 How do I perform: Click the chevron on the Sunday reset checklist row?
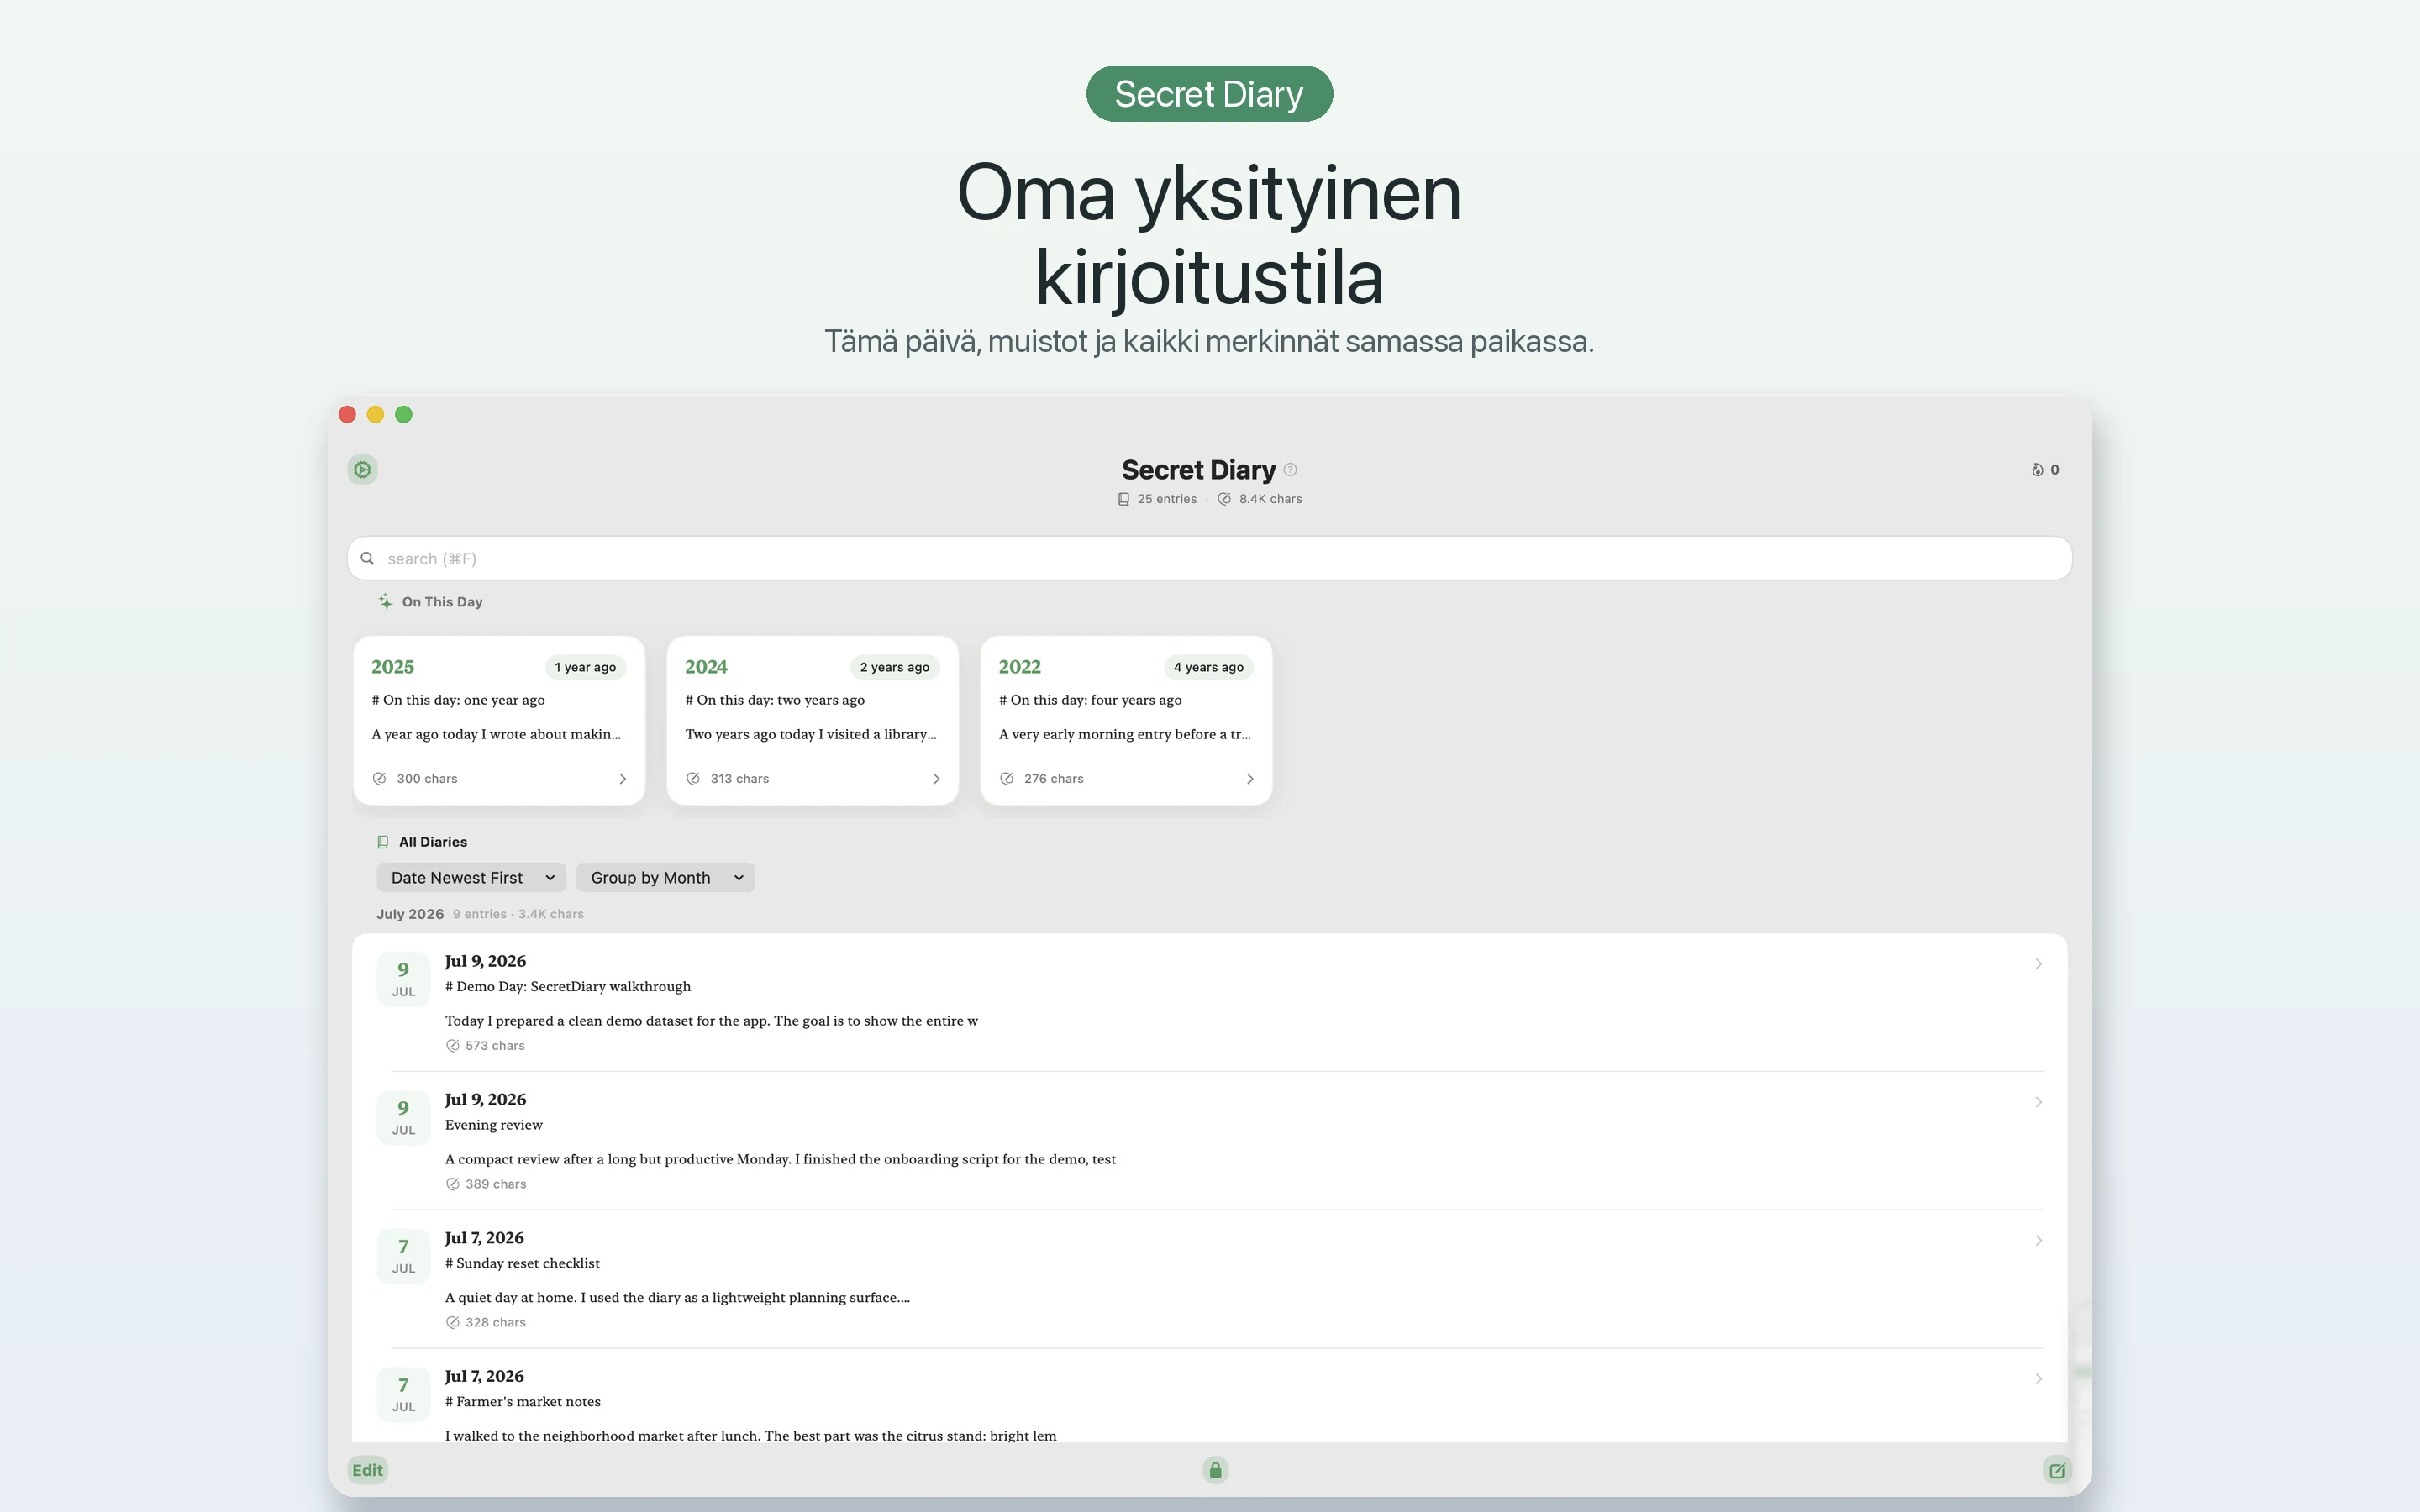pyautogui.click(x=2038, y=1240)
